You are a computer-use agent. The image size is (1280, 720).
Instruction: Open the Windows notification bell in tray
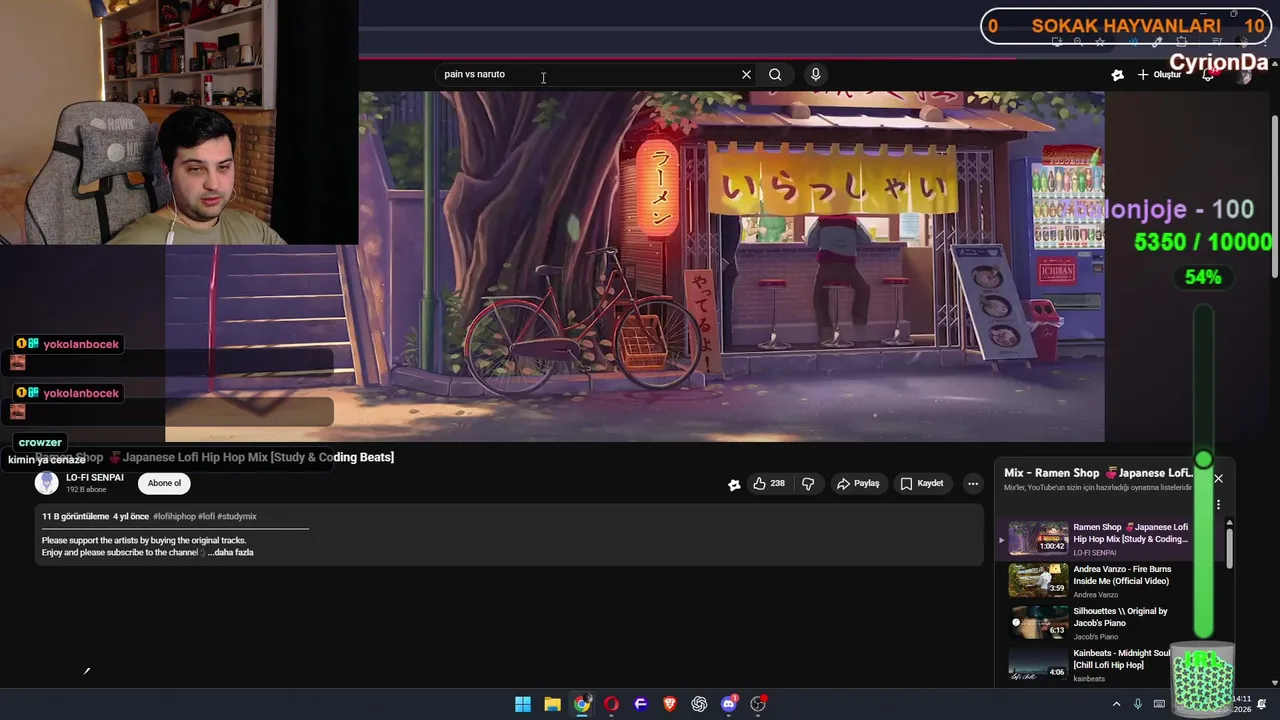[1262, 704]
